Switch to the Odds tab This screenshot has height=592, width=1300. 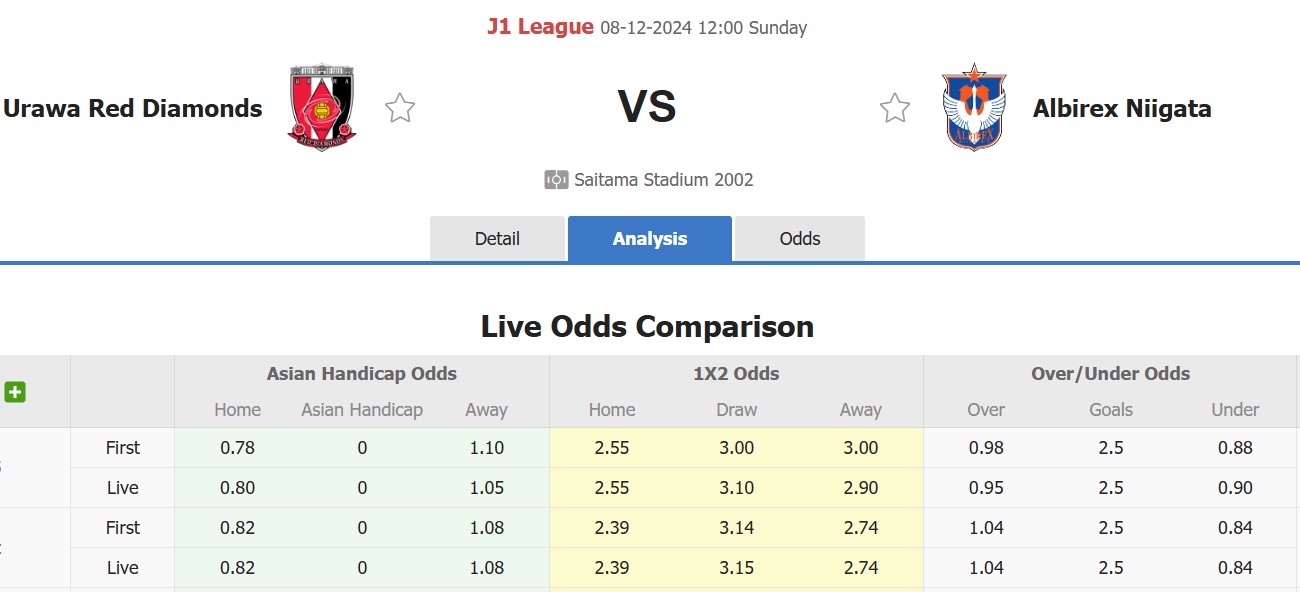pos(800,239)
